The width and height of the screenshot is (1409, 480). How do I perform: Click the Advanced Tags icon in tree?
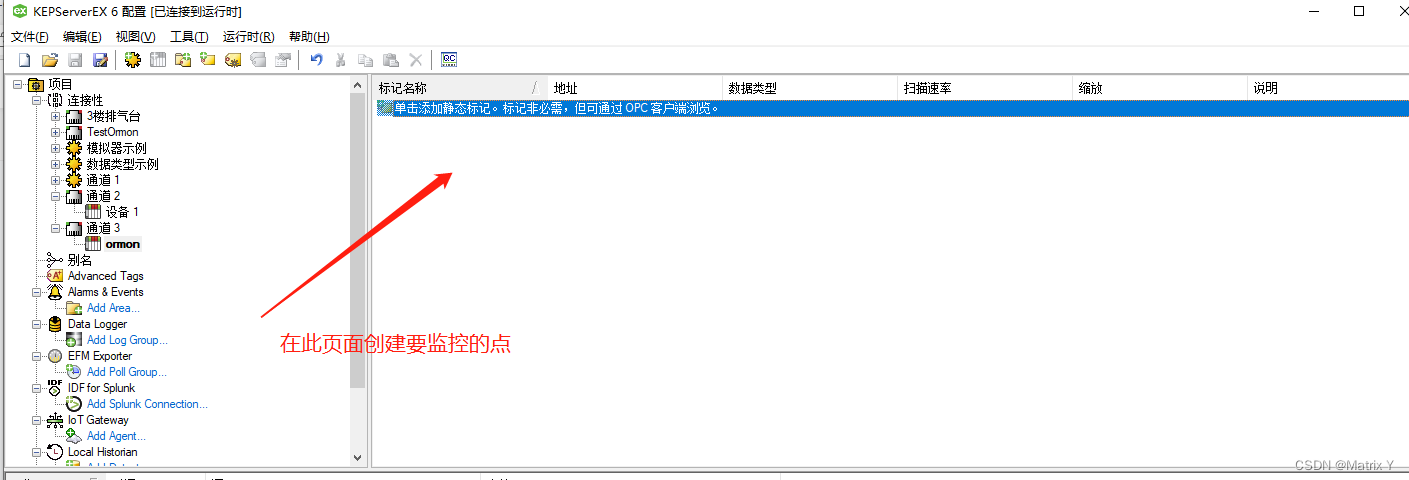55,276
